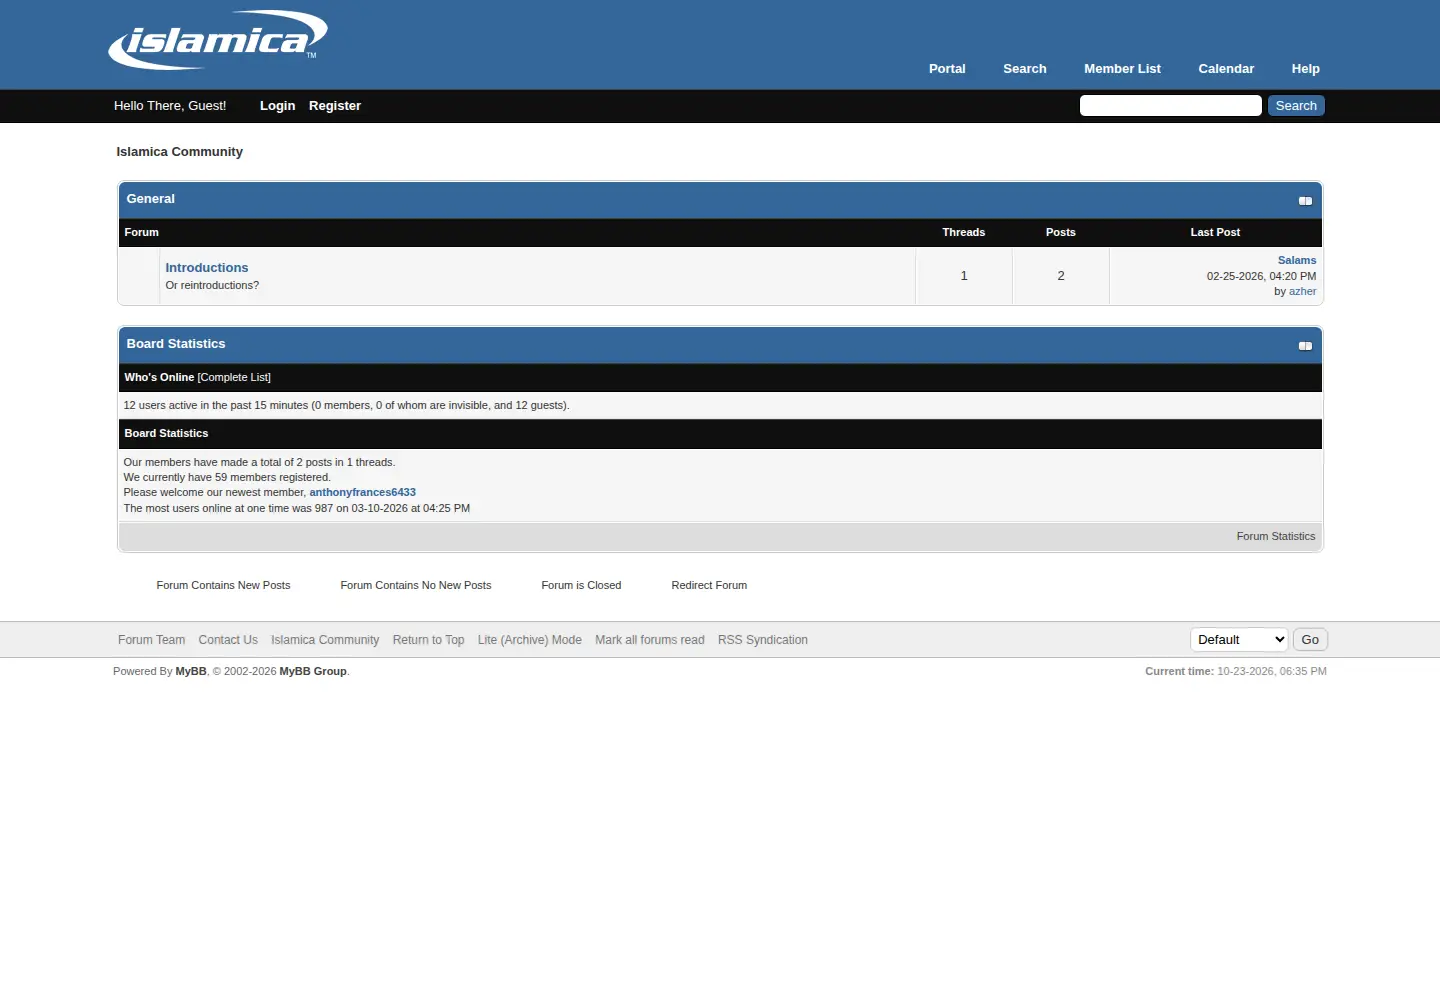Click the blue Search button

(x=1296, y=106)
